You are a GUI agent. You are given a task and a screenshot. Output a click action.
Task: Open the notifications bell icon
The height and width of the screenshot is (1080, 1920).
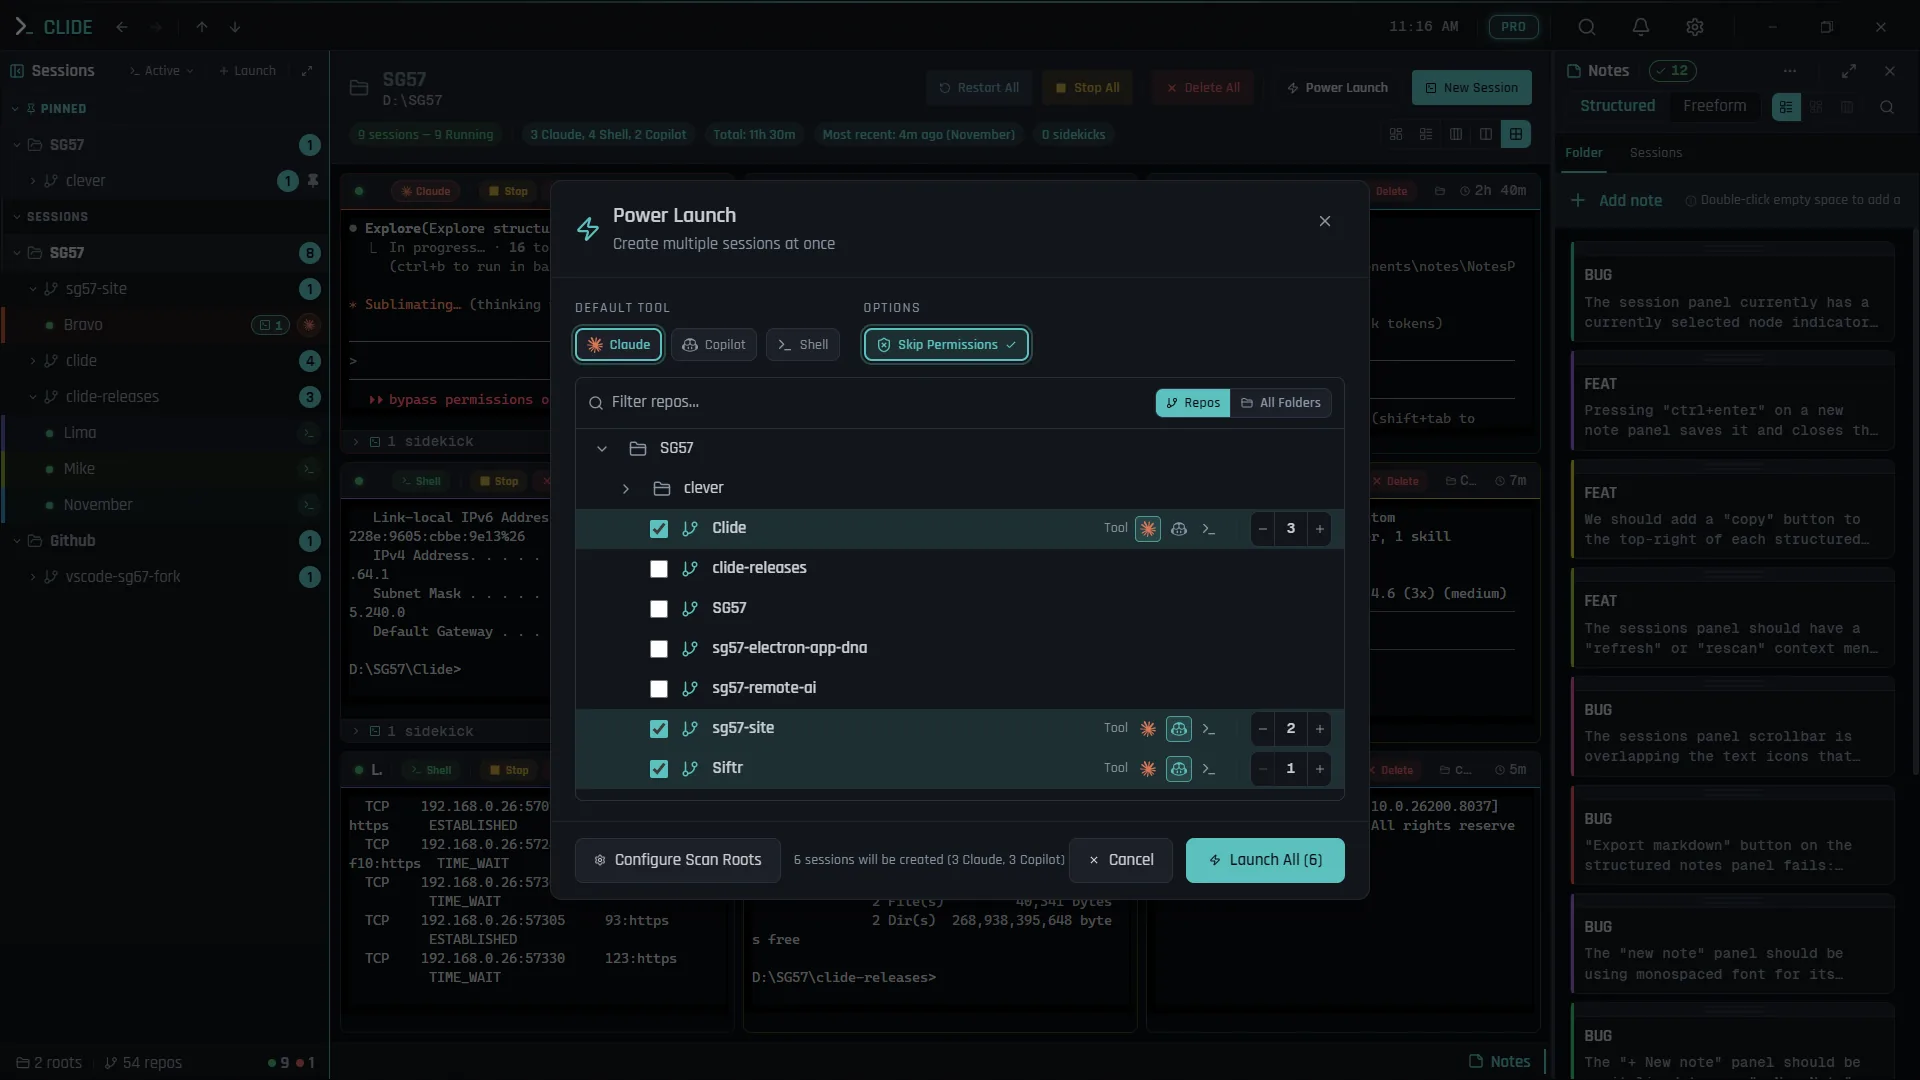point(1641,27)
